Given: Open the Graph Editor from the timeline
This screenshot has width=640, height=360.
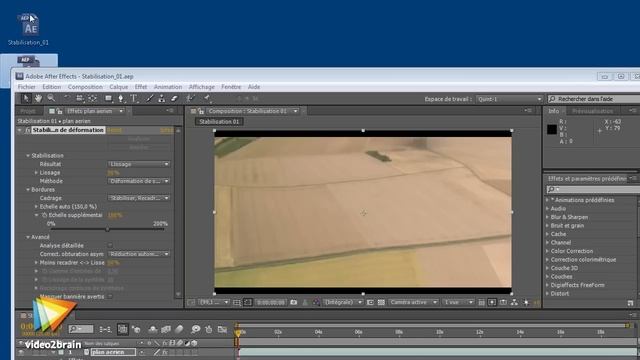Looking at the screenshot, I should tap(222, 329).
